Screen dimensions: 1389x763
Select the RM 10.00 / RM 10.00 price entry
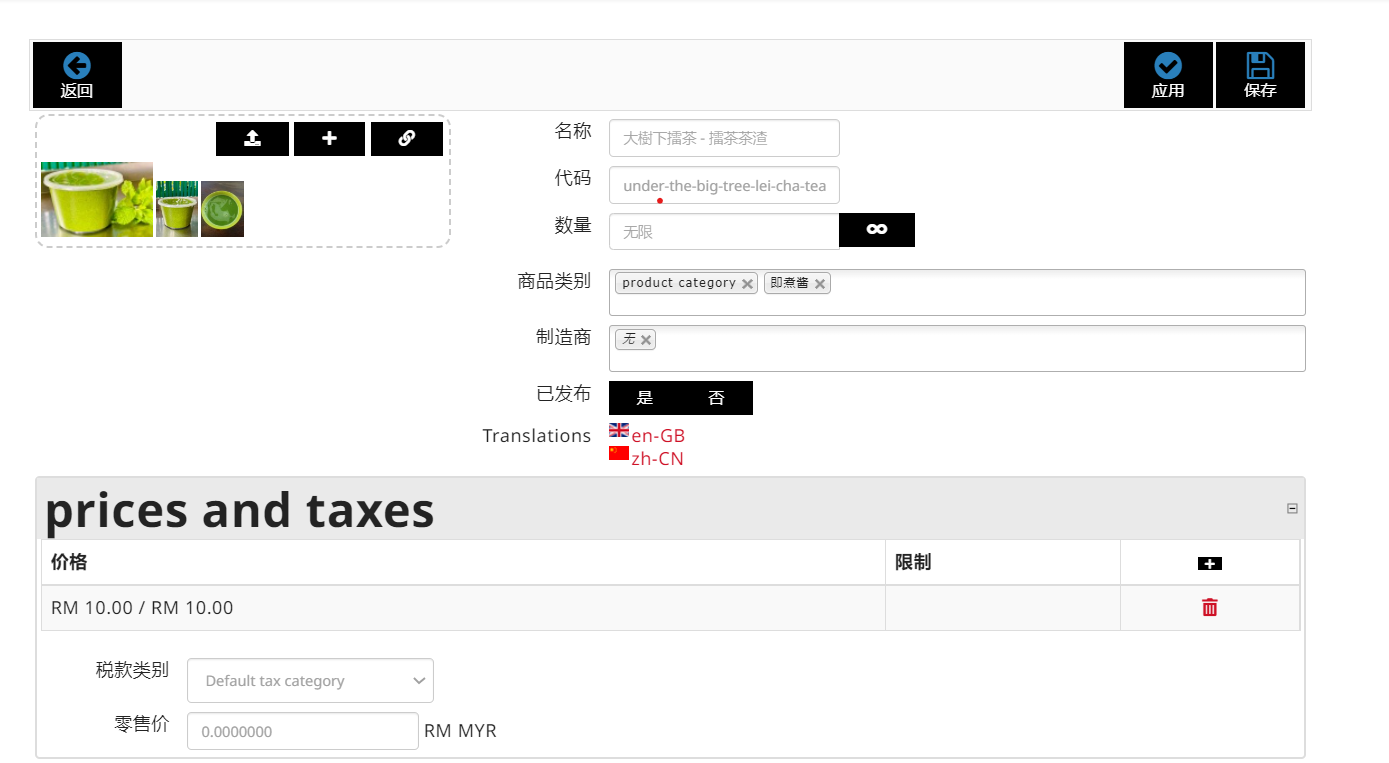click(x=142, y=608)
